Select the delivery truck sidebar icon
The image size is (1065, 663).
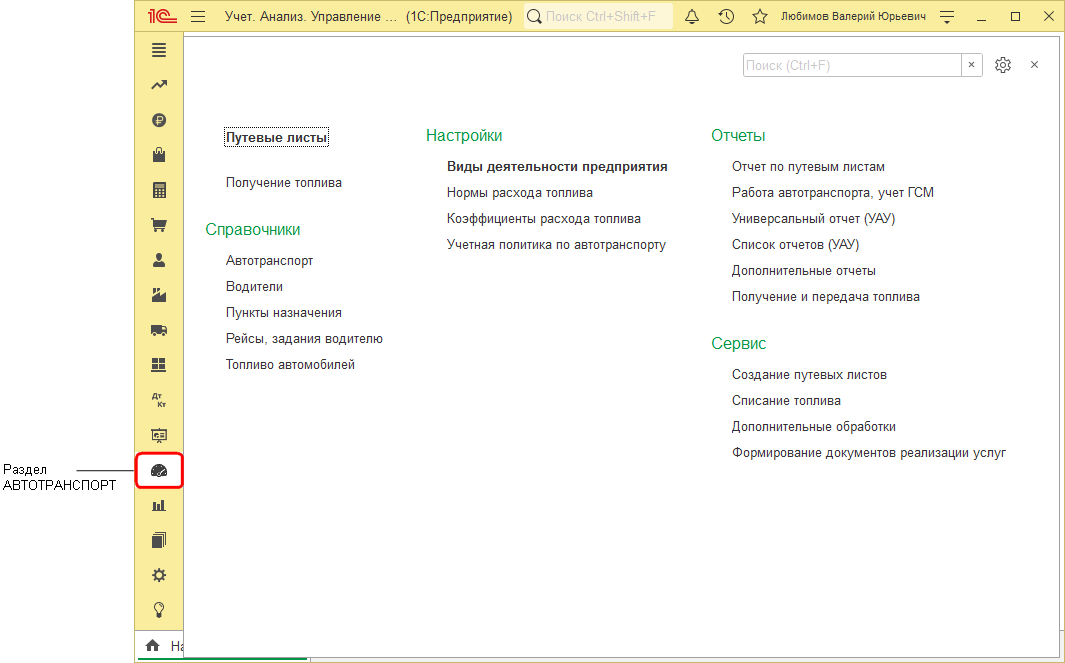click(159, 330)
